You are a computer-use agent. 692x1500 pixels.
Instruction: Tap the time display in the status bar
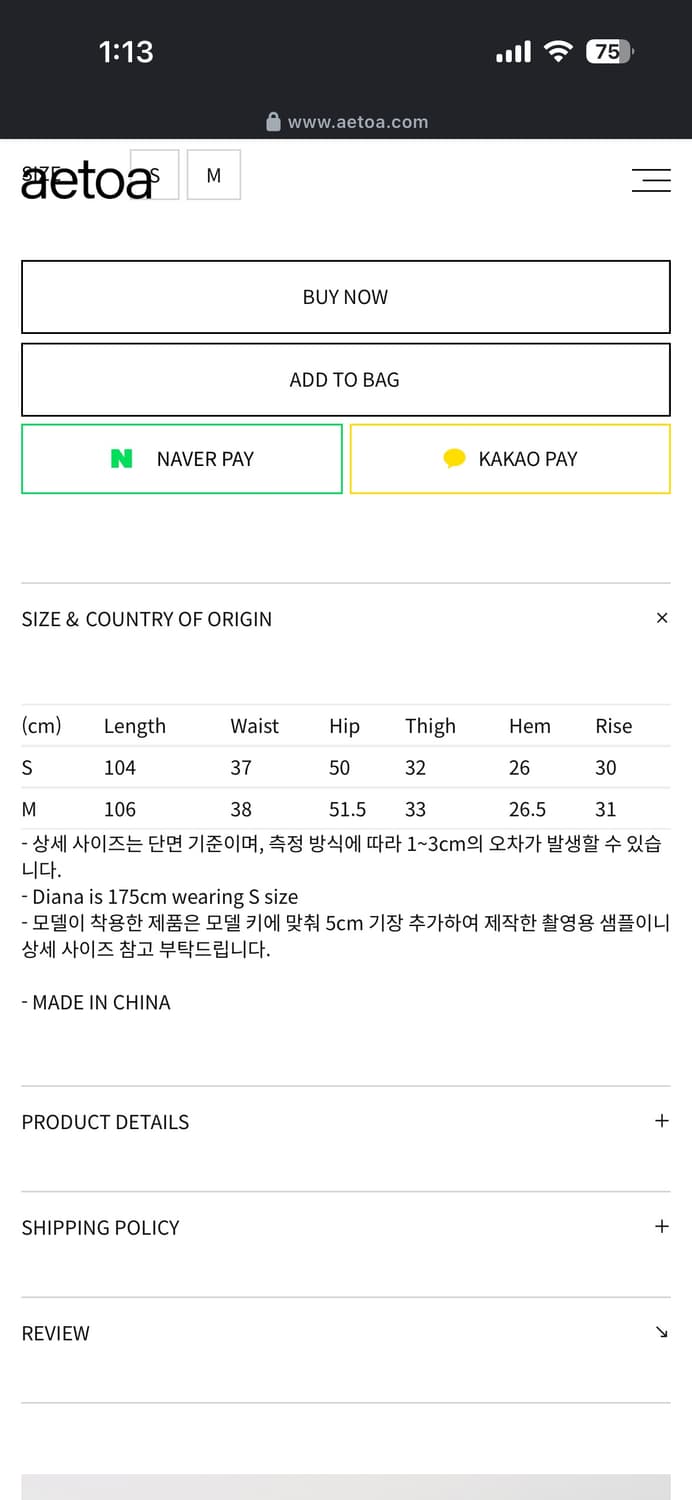pos(126,50)
